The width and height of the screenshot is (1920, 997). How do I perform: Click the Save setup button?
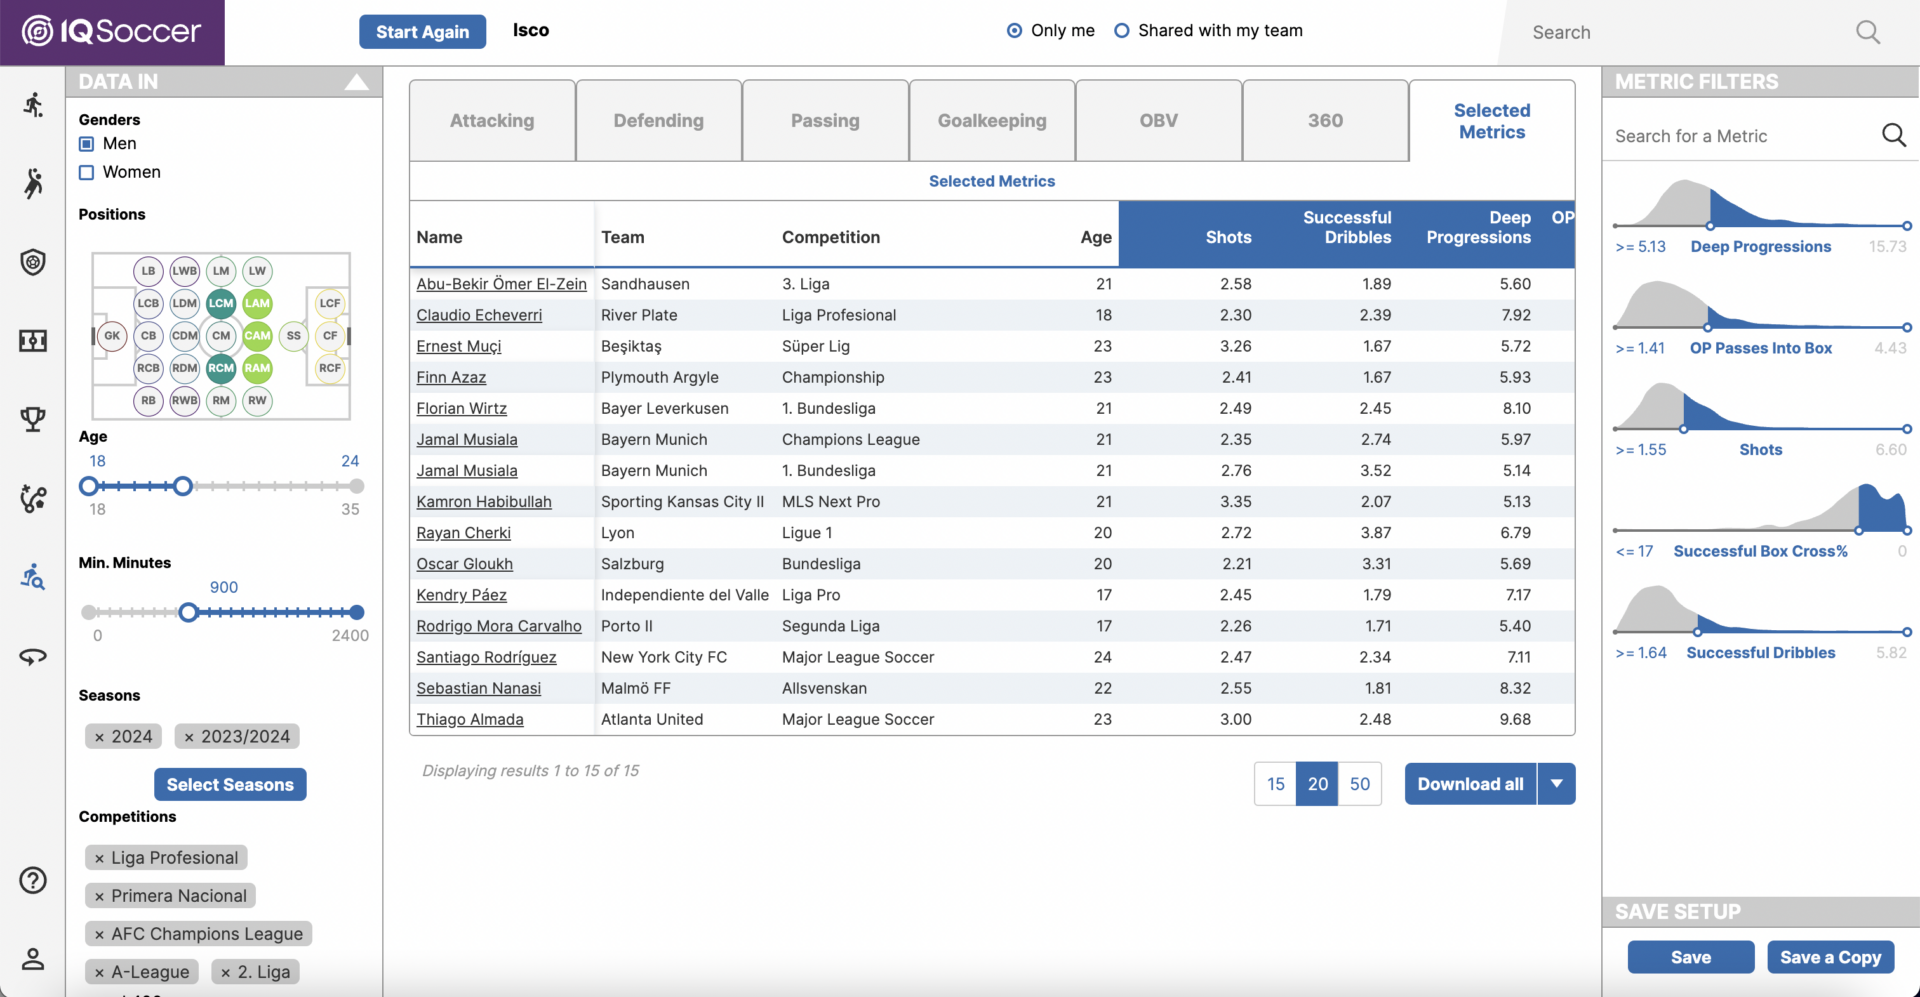[1691, 957]
